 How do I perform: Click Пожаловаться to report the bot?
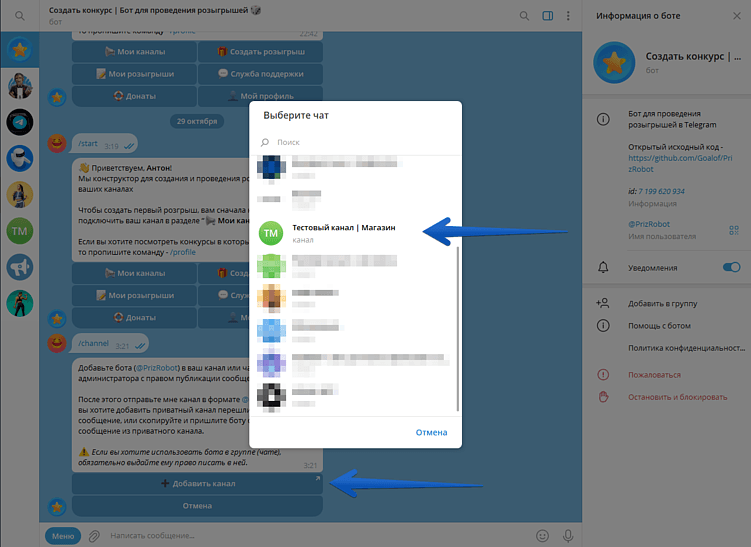click(x=654, y=375)
